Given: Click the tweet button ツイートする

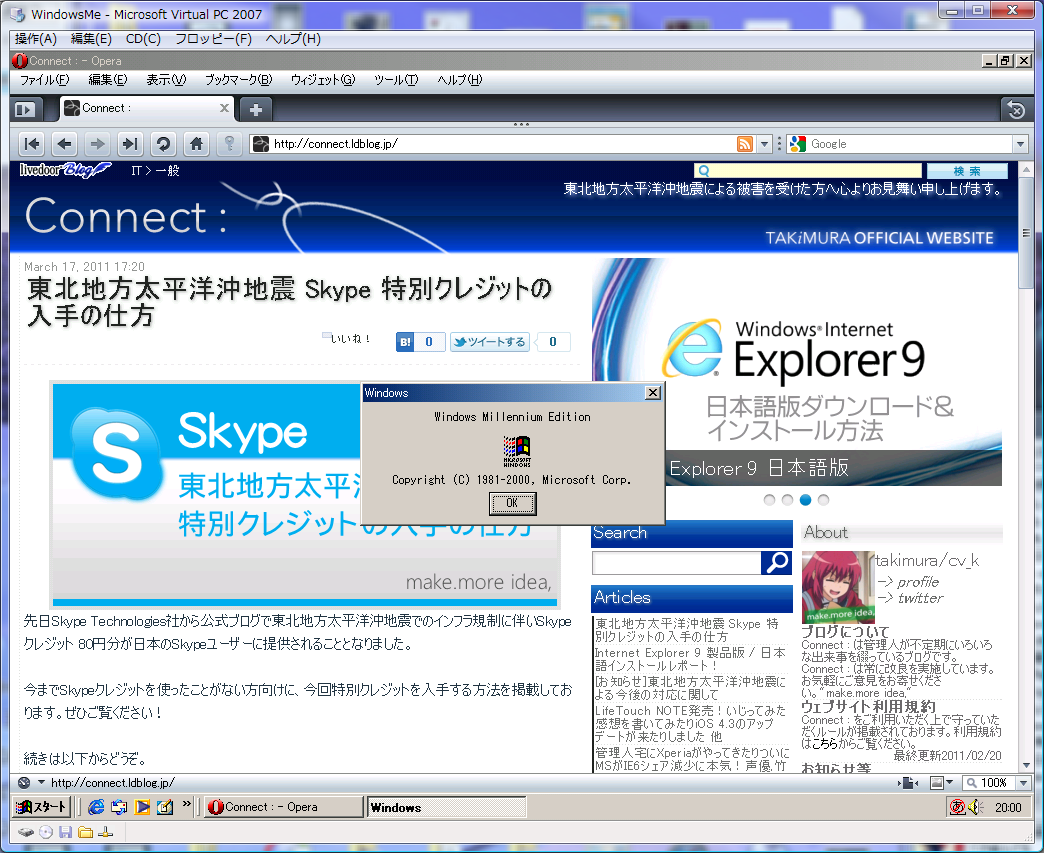Looking at the screenshot, I should pos(490,342).
